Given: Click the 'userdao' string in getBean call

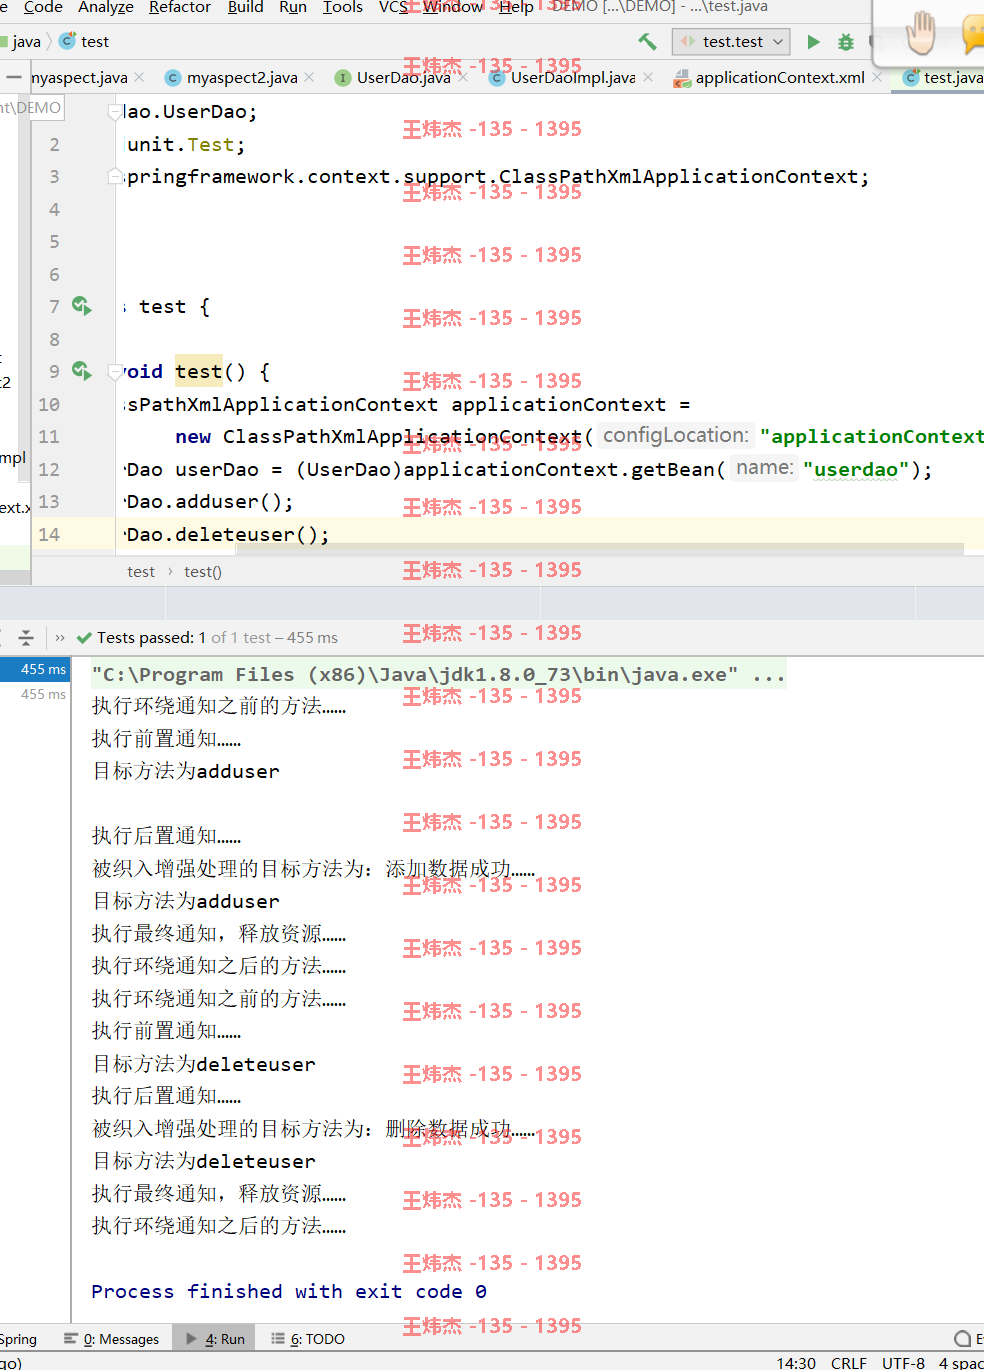Looking at the screenshot, I should (x=856, y=469).
